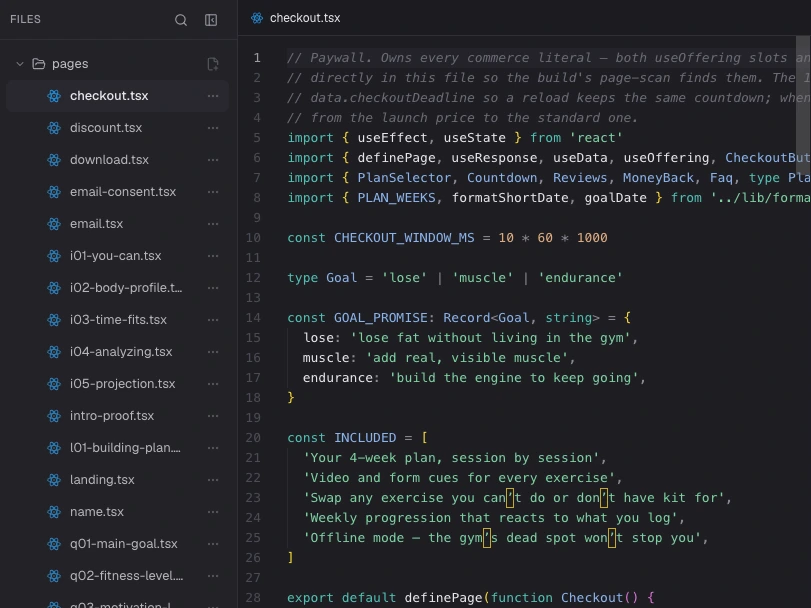Open the file search icon in Files panel
The width and height of the screenshot is (811, 608).
tap(181, 20)
